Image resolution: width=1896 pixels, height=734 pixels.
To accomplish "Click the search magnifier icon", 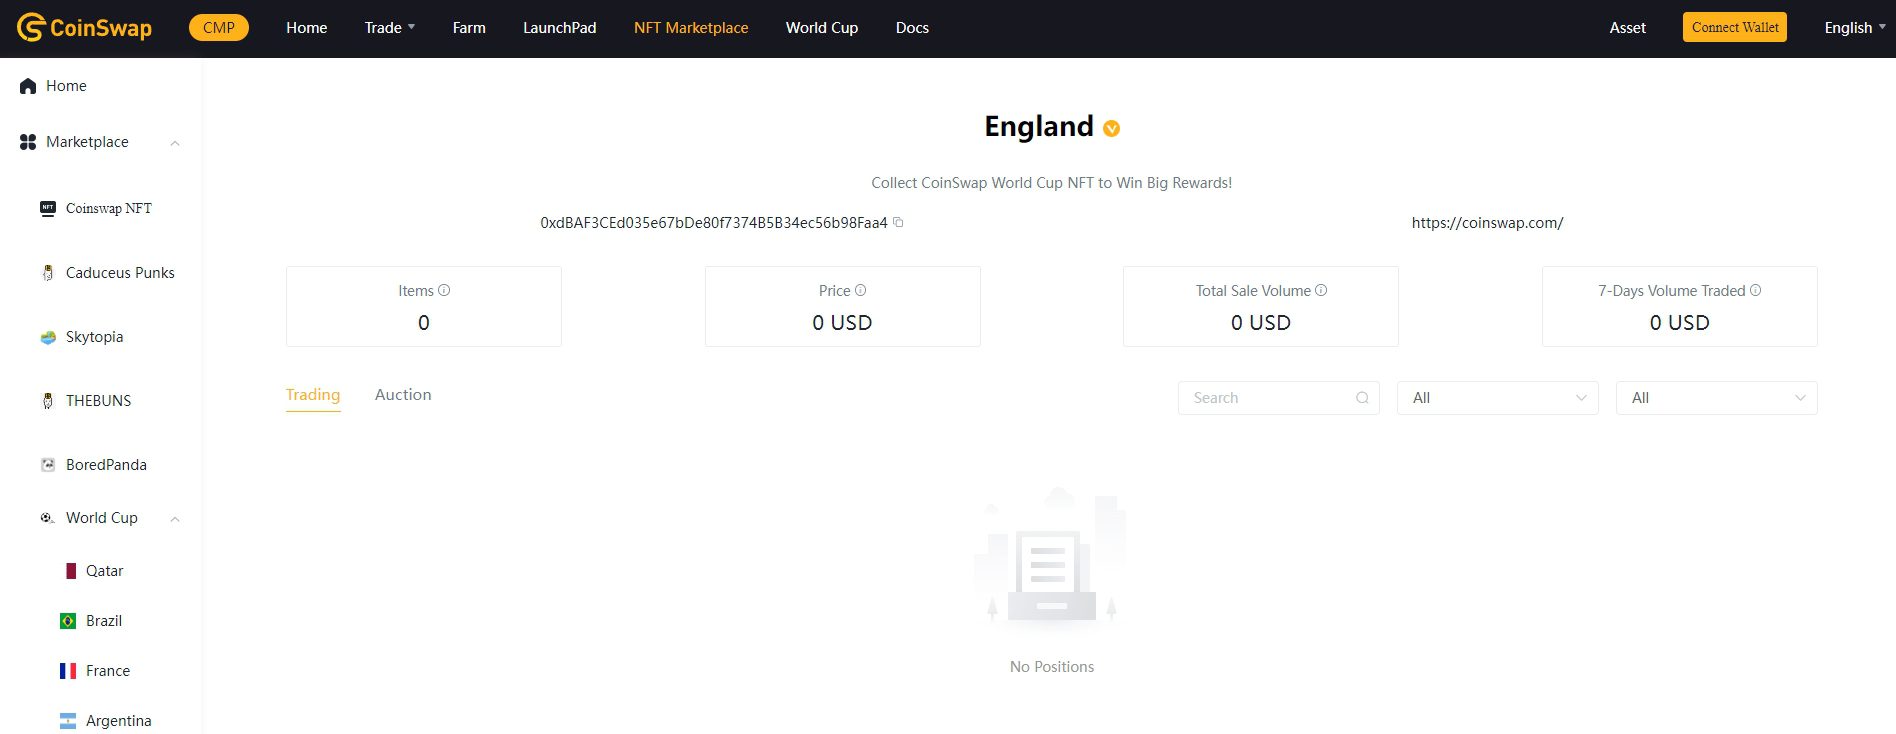I will click(x=1362, y=398).
